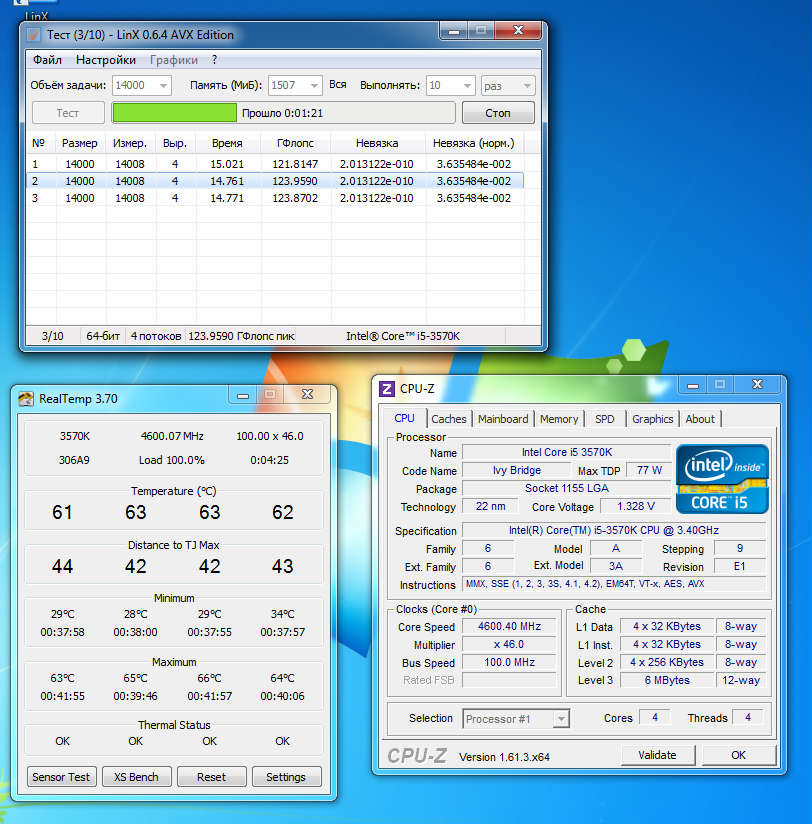The height and width of the screenshot is (824, 812).
Task: Open RealTemp Settings
Action: [286, 777]
